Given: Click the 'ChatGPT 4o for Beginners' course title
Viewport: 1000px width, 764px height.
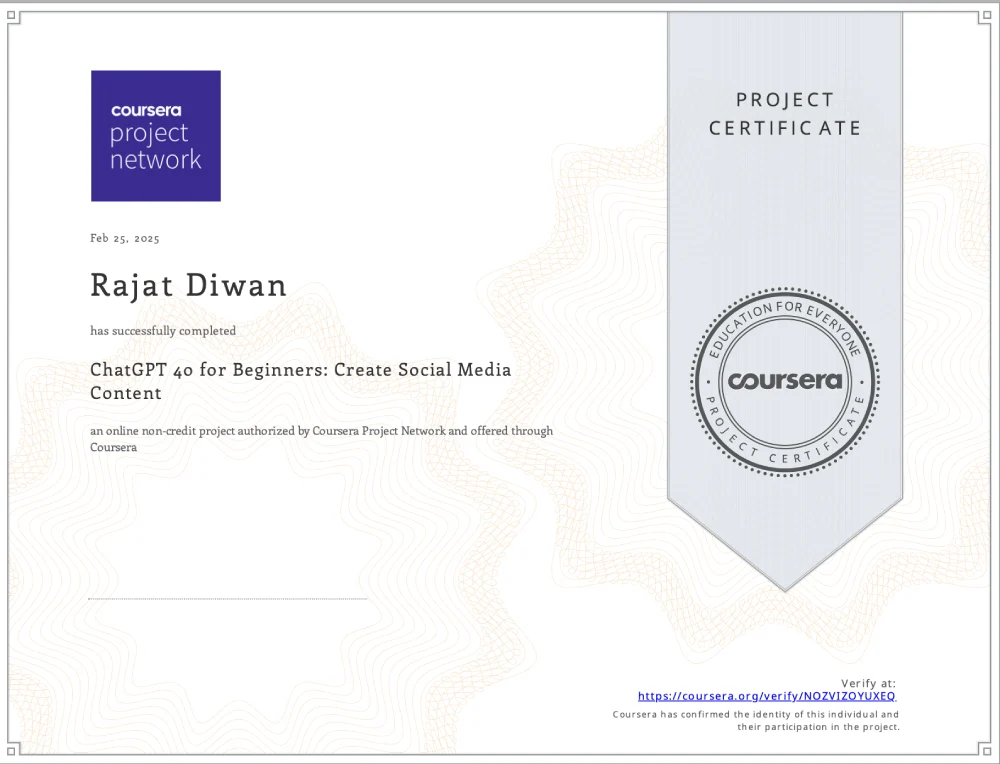Looking at the screenshot, I should [x=300, y=370].
